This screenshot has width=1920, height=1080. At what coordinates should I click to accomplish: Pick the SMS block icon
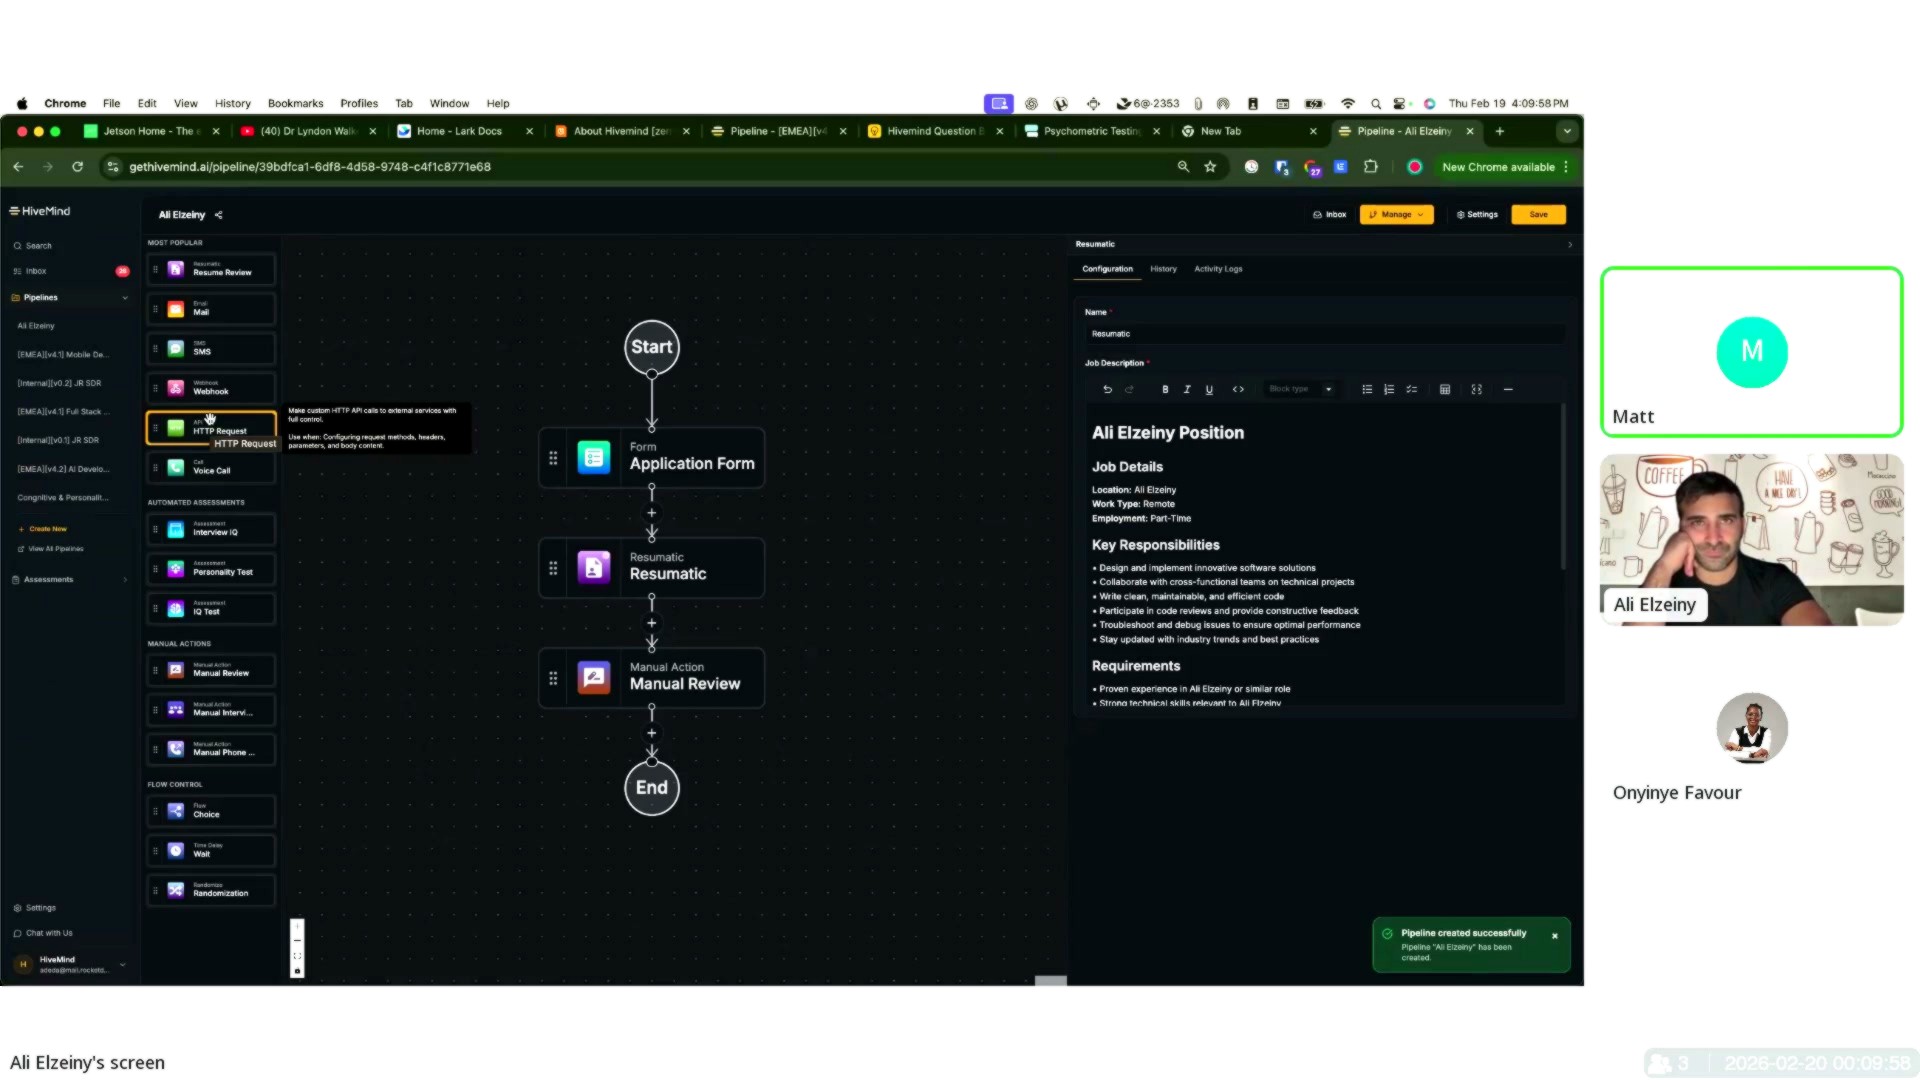click(x=176, y=349)
